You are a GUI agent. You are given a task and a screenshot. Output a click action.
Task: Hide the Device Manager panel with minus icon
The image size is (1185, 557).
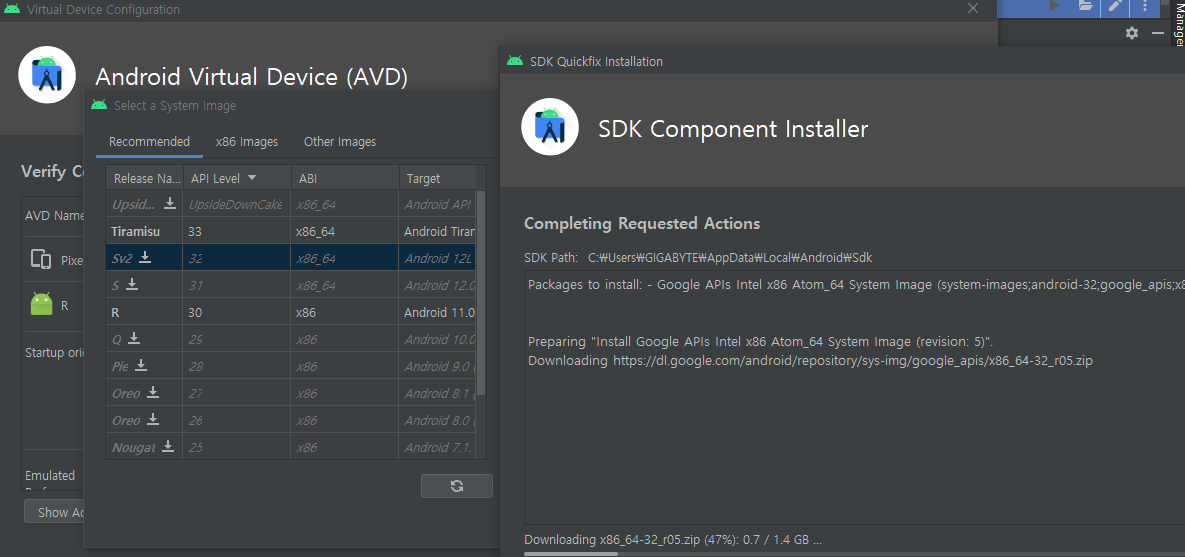click(1157, 33)
